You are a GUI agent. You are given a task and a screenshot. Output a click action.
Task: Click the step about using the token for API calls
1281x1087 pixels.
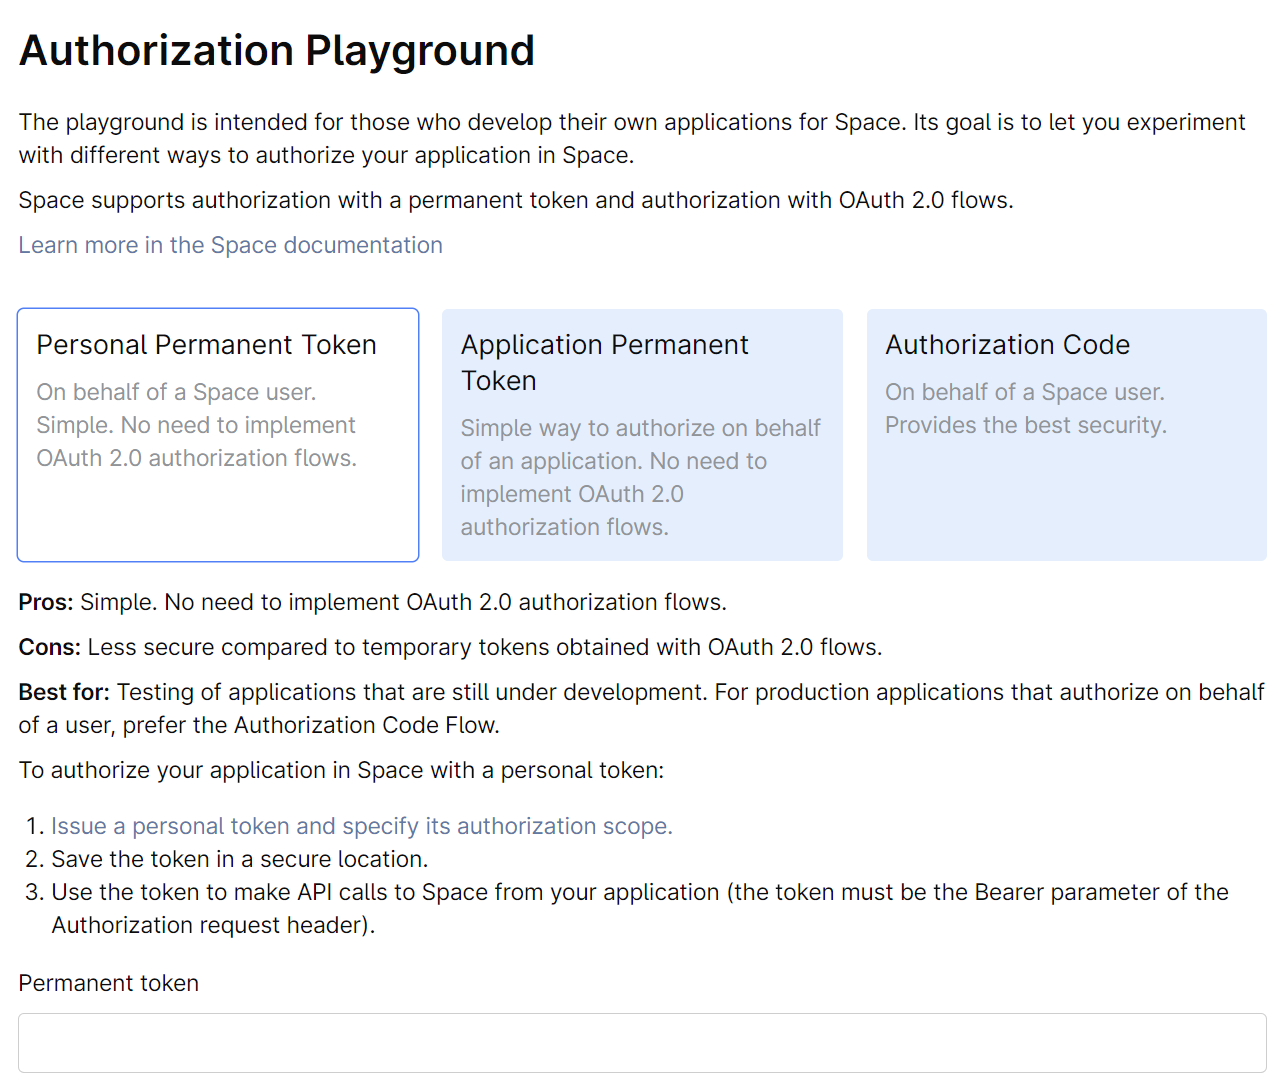639,892
